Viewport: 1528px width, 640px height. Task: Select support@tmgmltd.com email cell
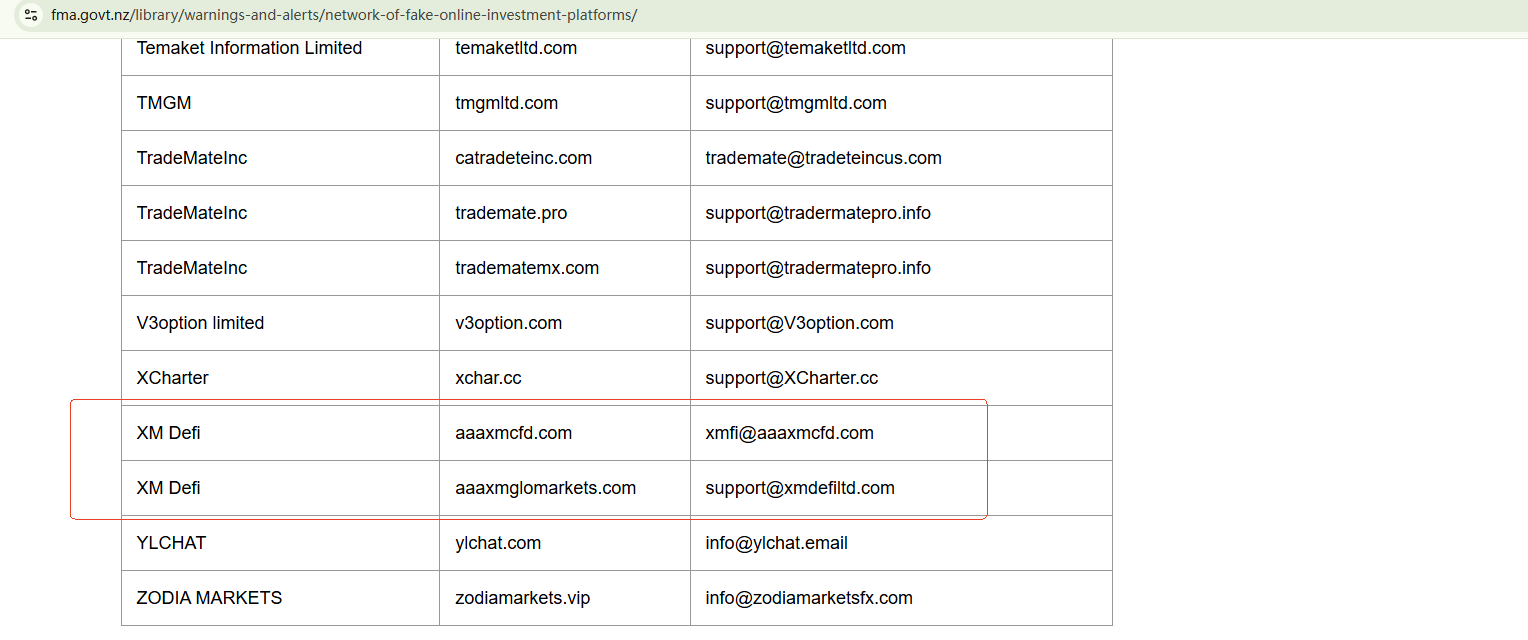tap(901, 103)
